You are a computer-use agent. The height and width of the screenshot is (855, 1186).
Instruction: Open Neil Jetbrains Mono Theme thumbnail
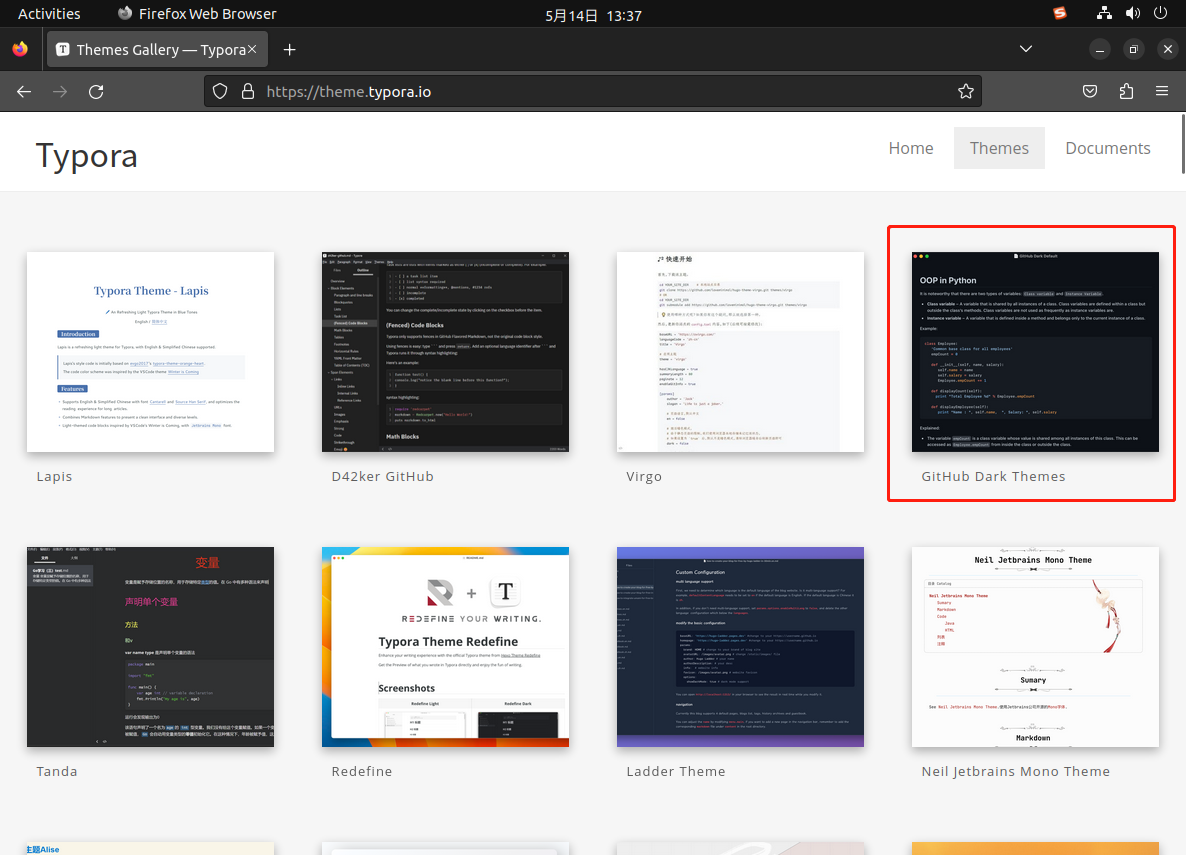pos(1035,647)
